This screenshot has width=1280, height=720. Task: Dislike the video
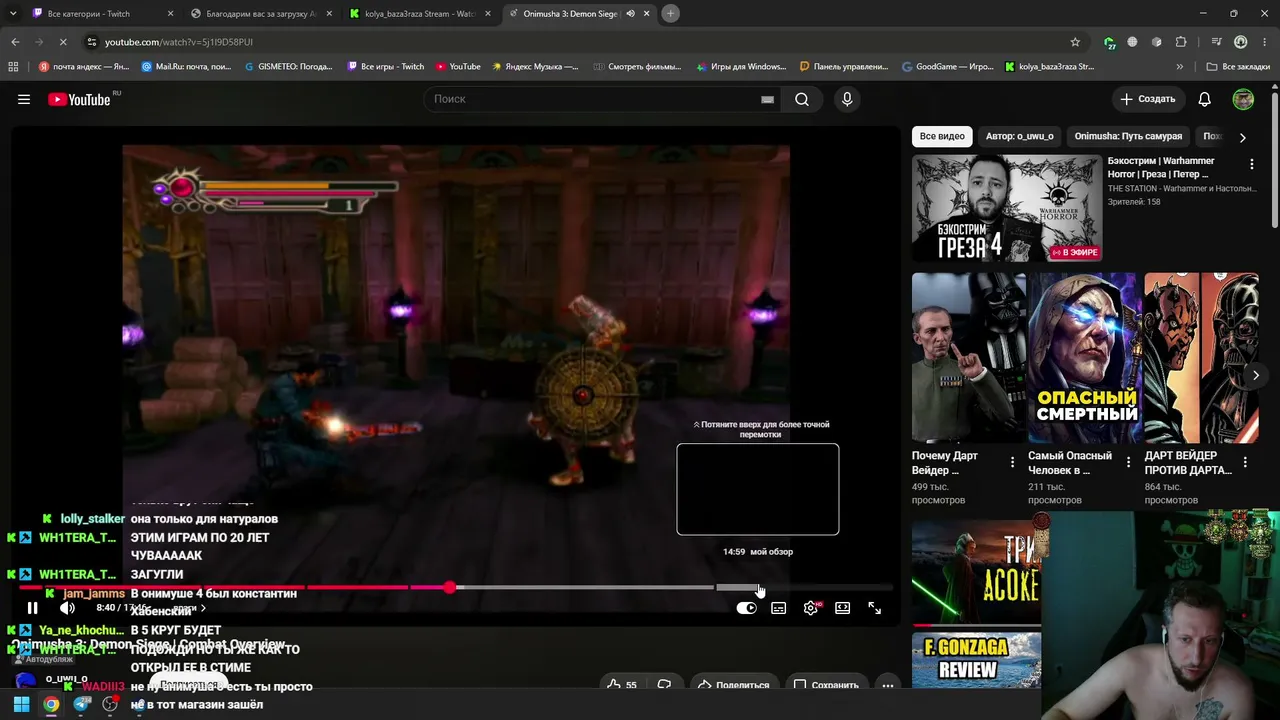(664, 685)
